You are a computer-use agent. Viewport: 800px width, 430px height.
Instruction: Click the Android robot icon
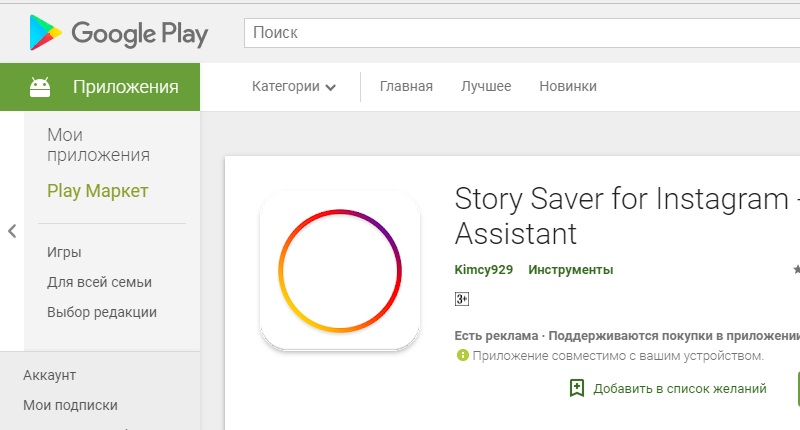tap(40, 87)
